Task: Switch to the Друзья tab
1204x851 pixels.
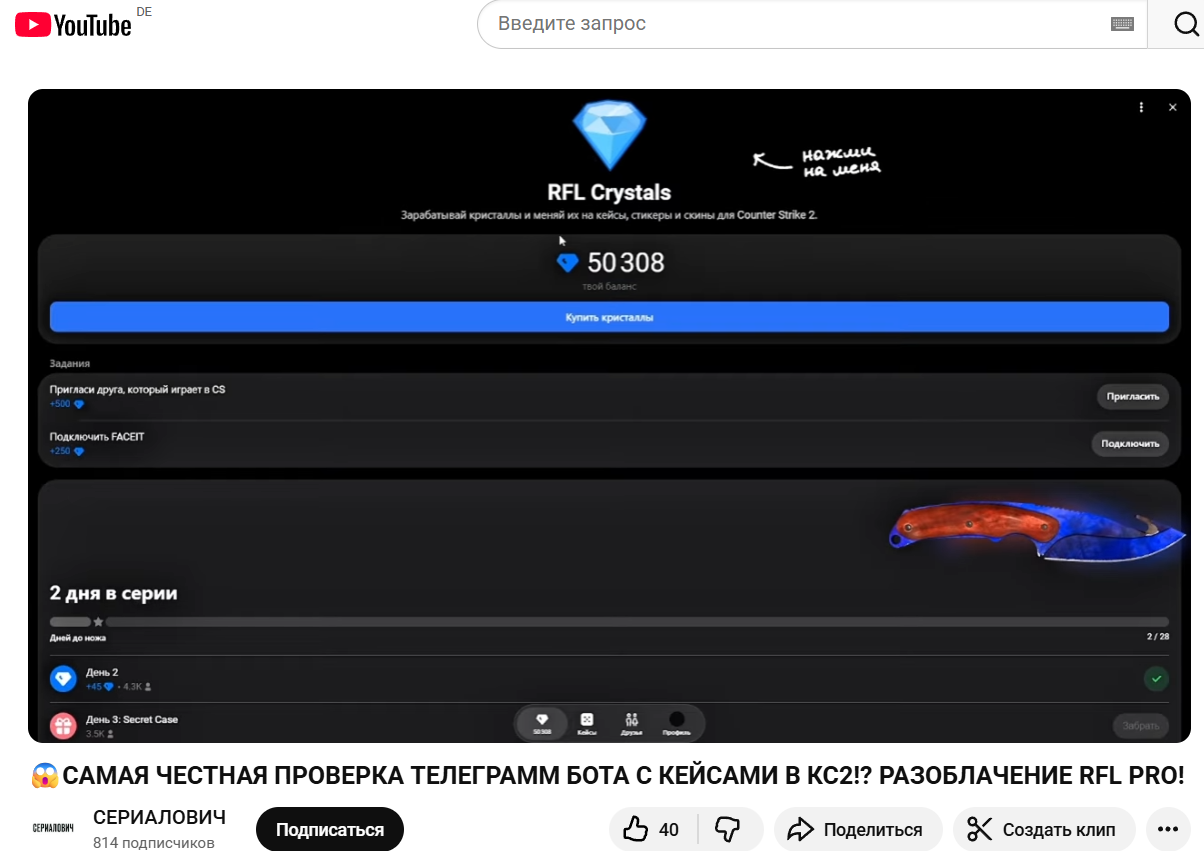Action: [631, 723]
